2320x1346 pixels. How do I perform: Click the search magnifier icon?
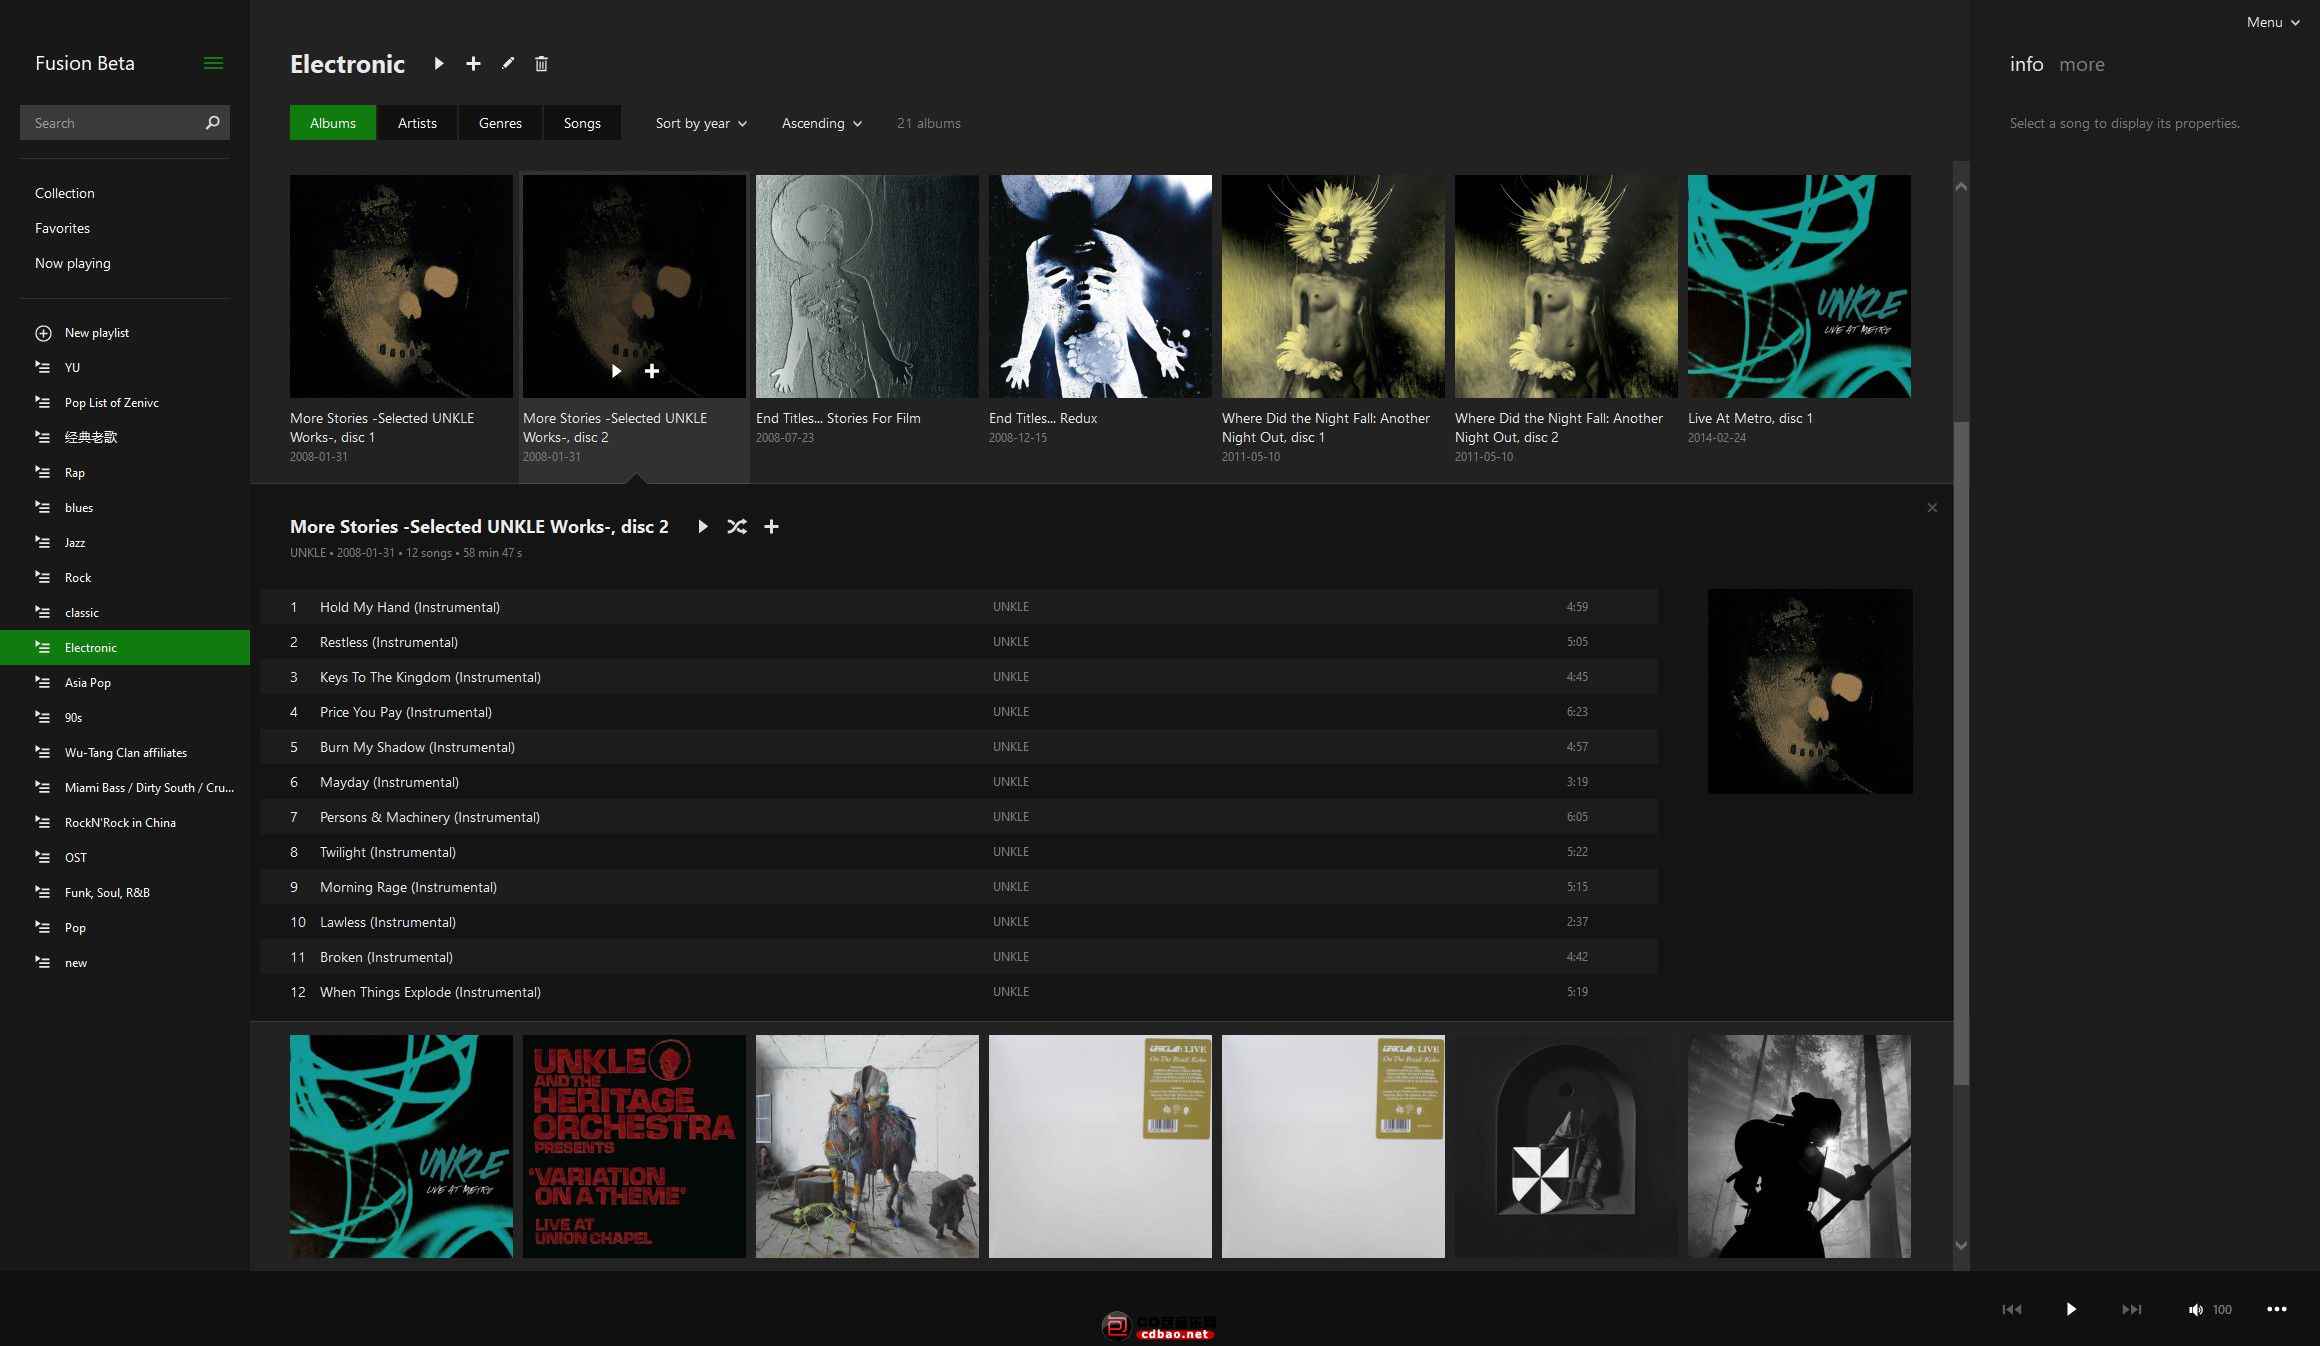pyautogui.click(x=212, y=123)
